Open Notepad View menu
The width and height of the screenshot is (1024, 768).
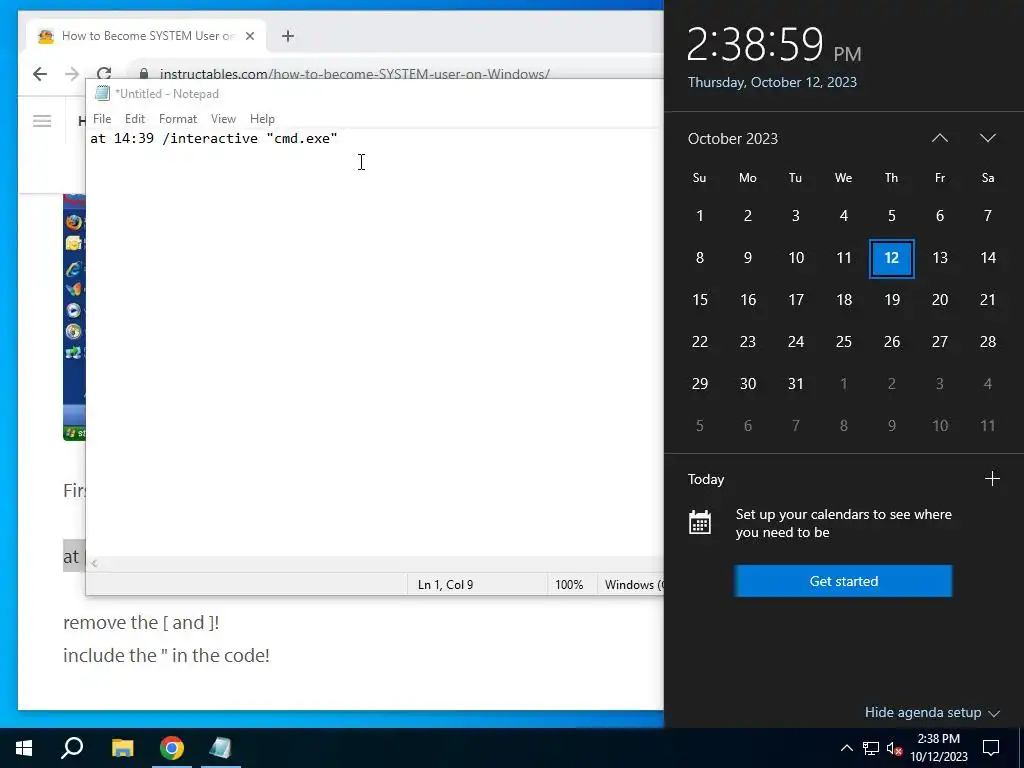coord(223,119)
